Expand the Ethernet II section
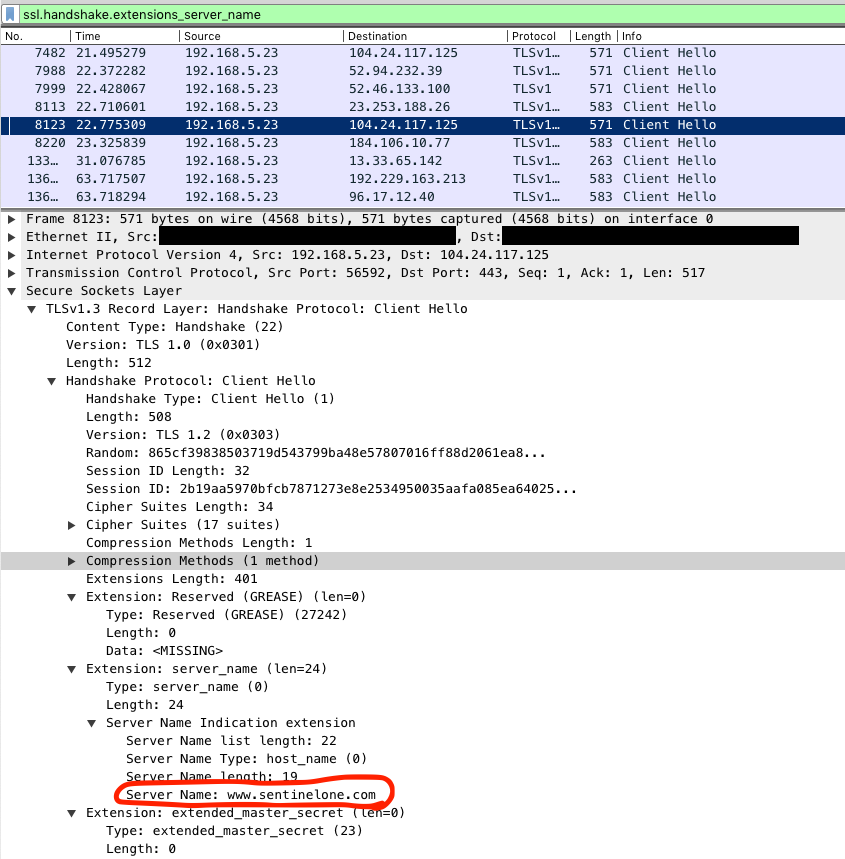This screenshot has width=845, height=859. [x=12, y=237]
